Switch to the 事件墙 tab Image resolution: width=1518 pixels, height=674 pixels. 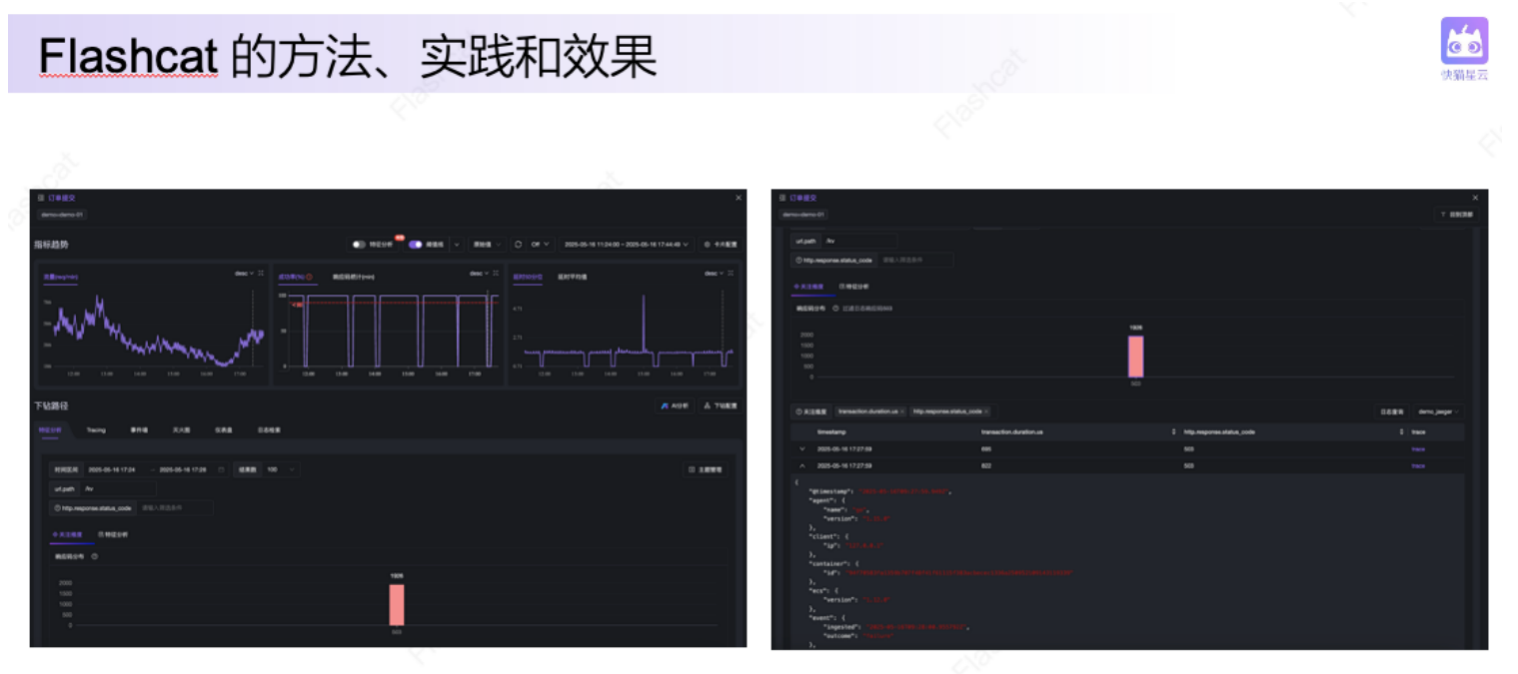click(x=139, y=430)
